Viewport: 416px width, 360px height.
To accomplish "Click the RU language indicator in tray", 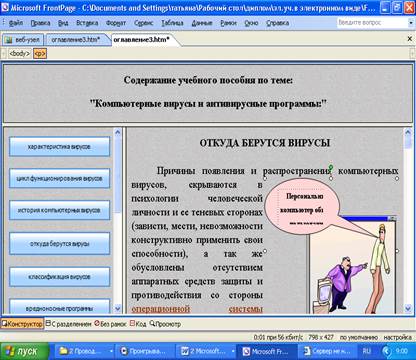I will (x=367, y=351).
